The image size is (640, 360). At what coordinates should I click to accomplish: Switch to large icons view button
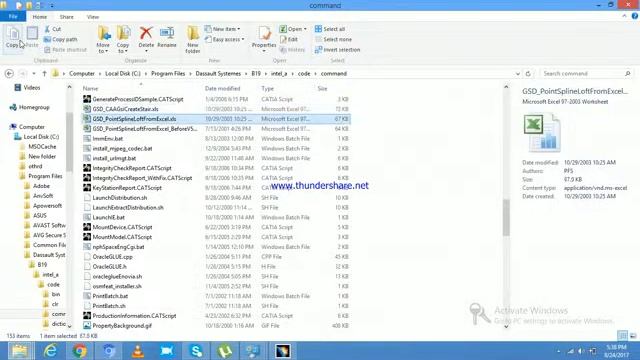pos(633,336)
